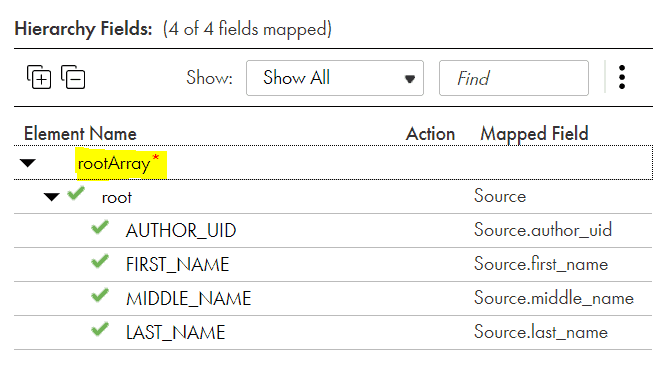Click the Collapse All icon
Image resolution: width=669 pixels, height=381 pixels.
click(x=73, y=77)
